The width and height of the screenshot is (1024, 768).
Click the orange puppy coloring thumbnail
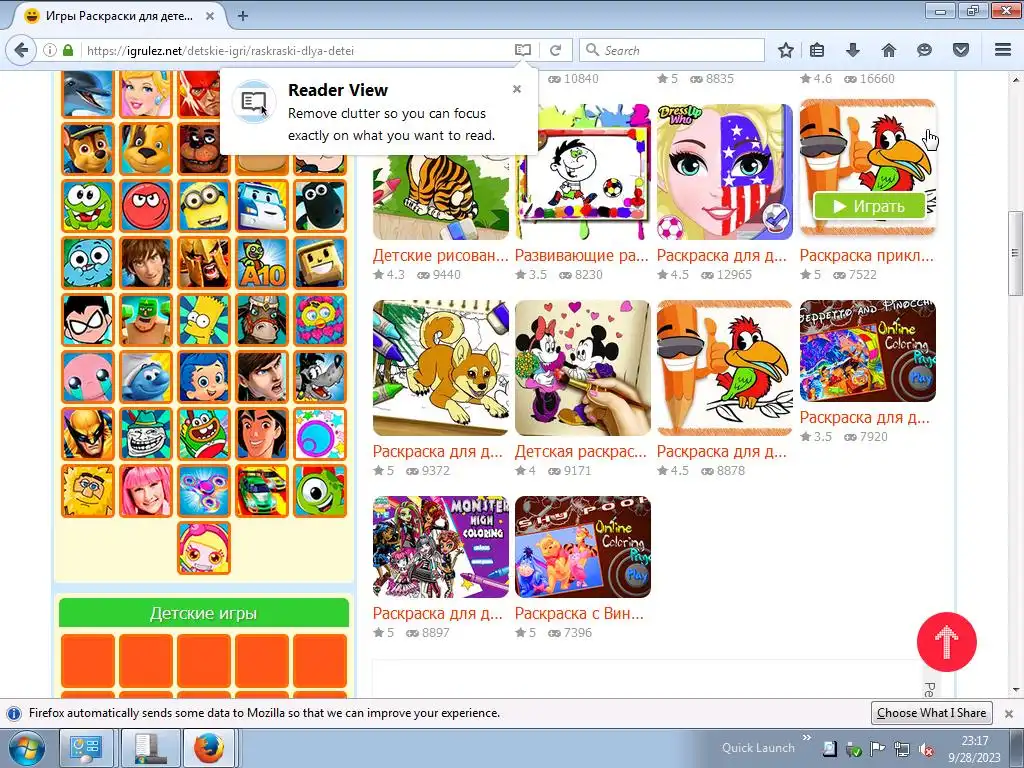coord(441,368)
